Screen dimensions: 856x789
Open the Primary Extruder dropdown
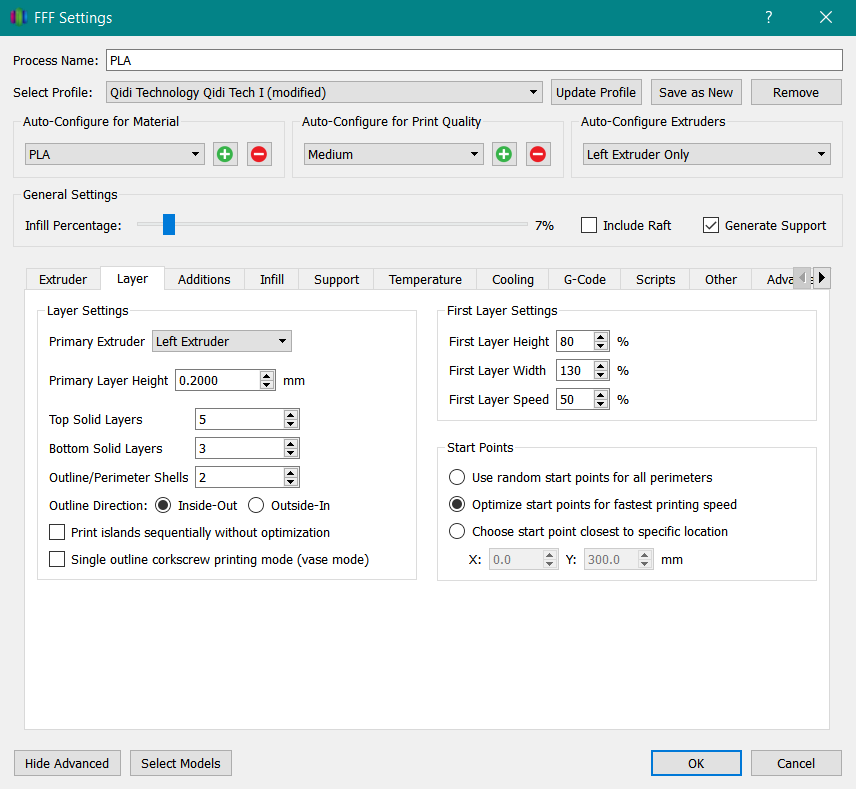(222, 341)
